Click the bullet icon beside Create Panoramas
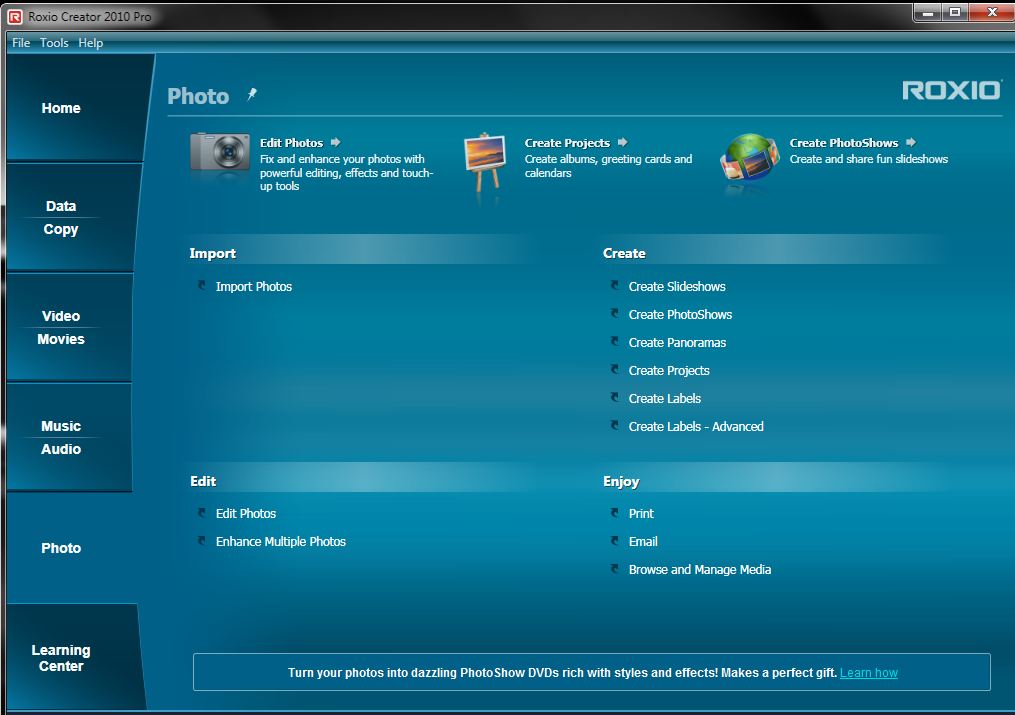This screenshot has height=715, width=1015. click(614, 341)
